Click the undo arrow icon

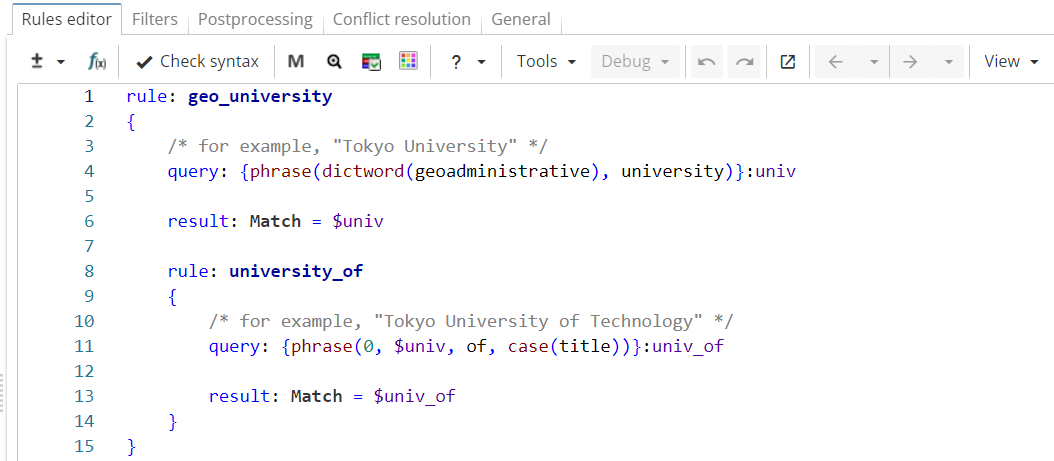point(706,62)
